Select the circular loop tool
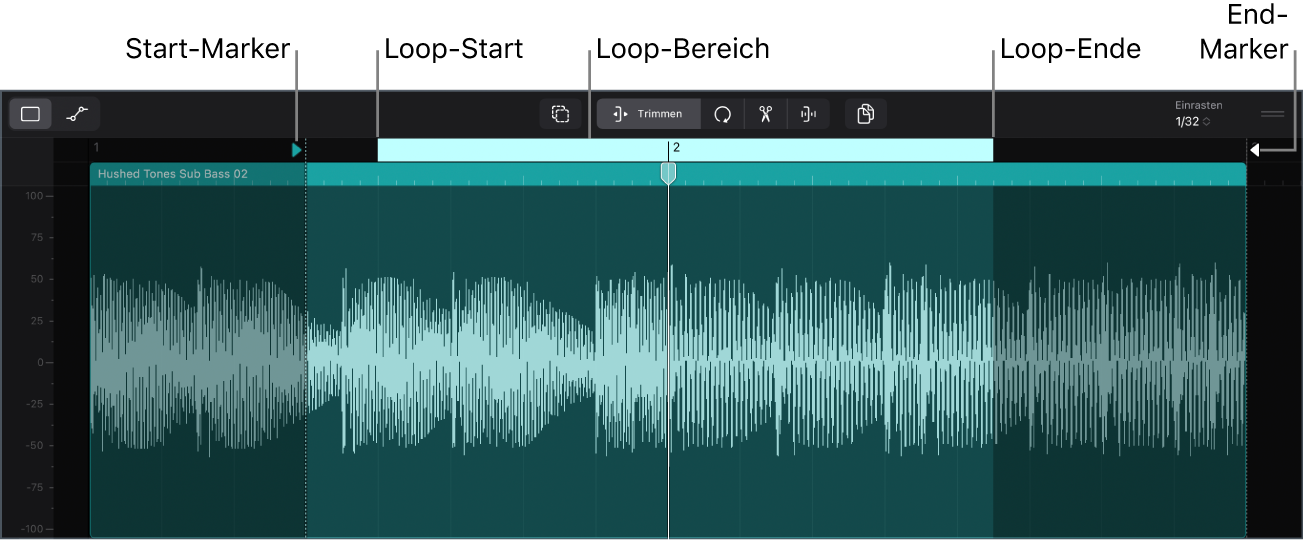 [x=722, y=114]
